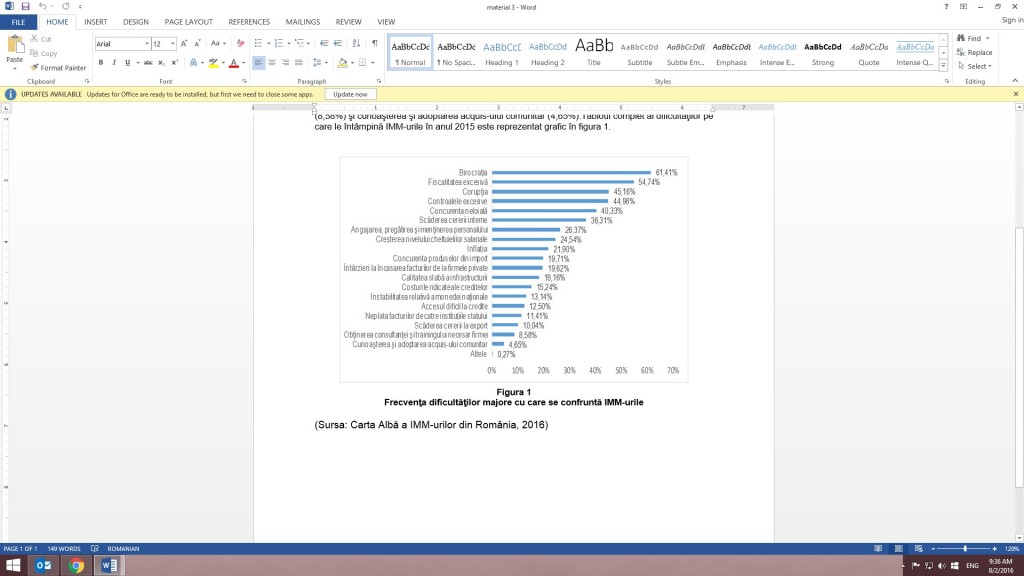1024x576 pixels.
Task: Toggle center alignment for the paragraph
Action: [x=272, y=62]
